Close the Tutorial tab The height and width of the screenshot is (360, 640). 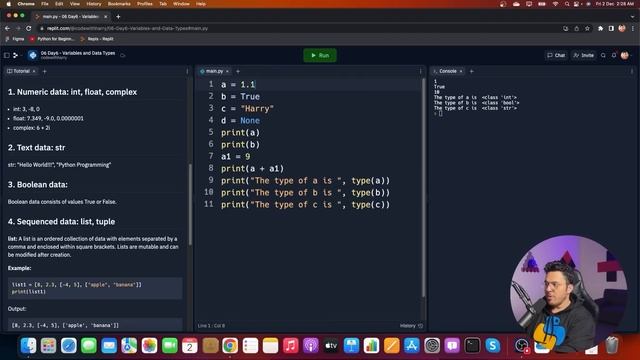click(34, 71)
